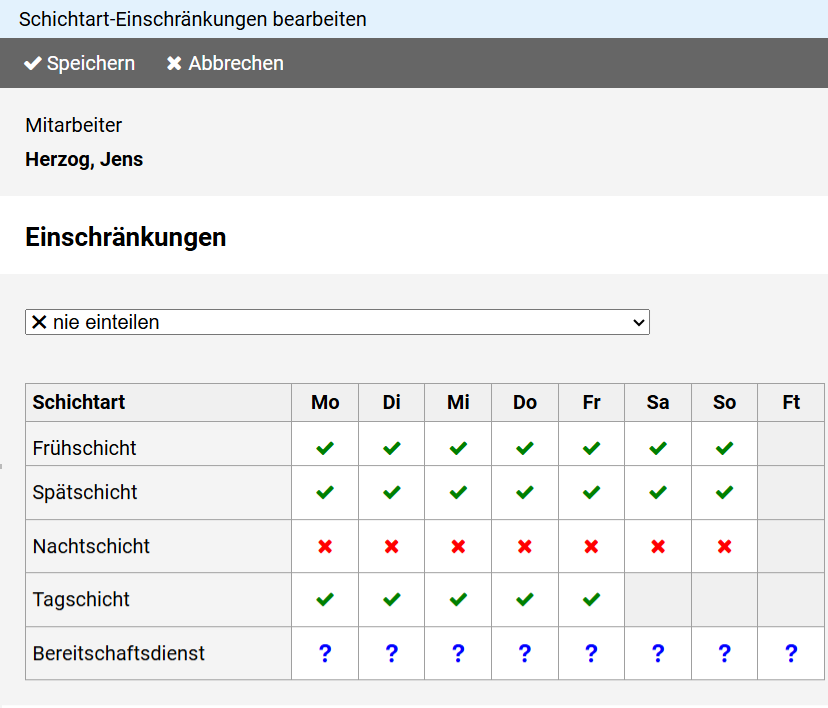Click the Mo column header

click(325, 402)
